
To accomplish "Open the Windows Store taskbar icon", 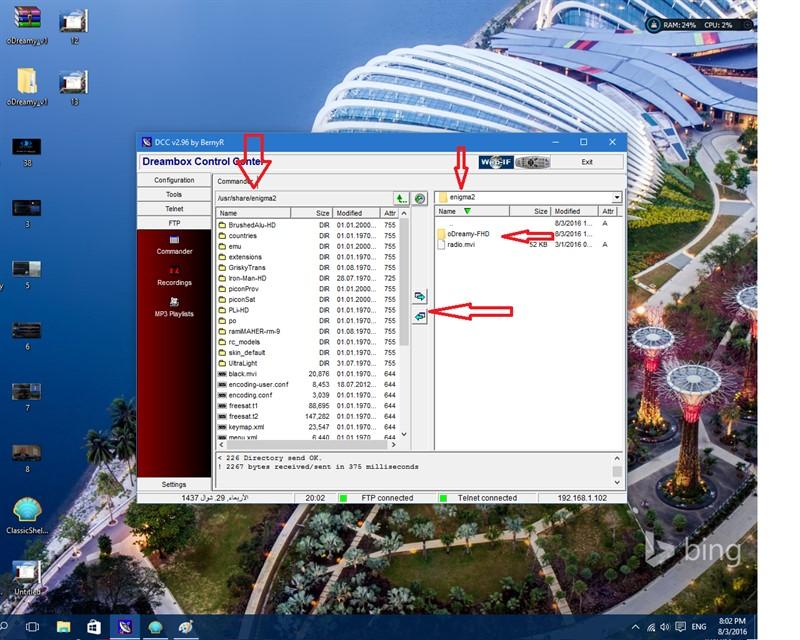I will click(x=94, y=627).
